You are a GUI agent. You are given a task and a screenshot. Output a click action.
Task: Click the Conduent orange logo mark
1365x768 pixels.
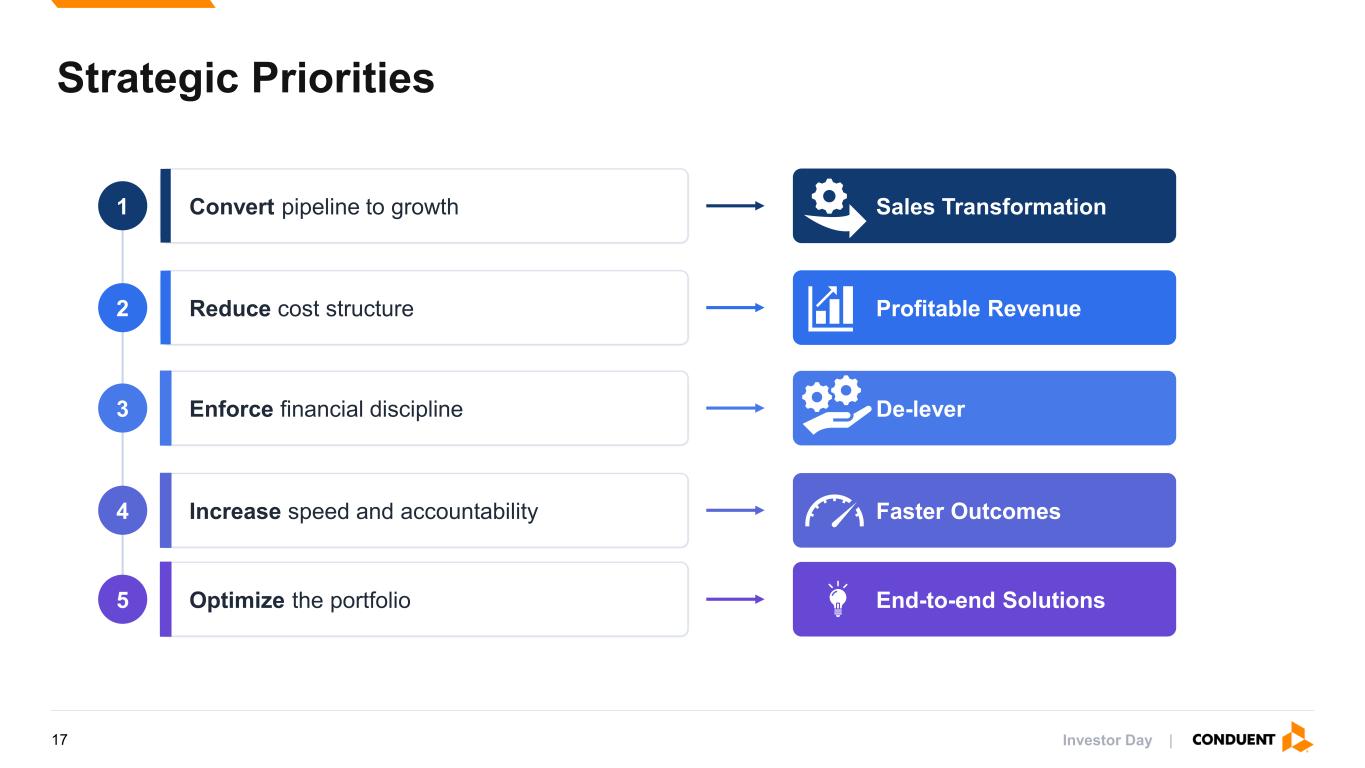tap(1297, 738)
